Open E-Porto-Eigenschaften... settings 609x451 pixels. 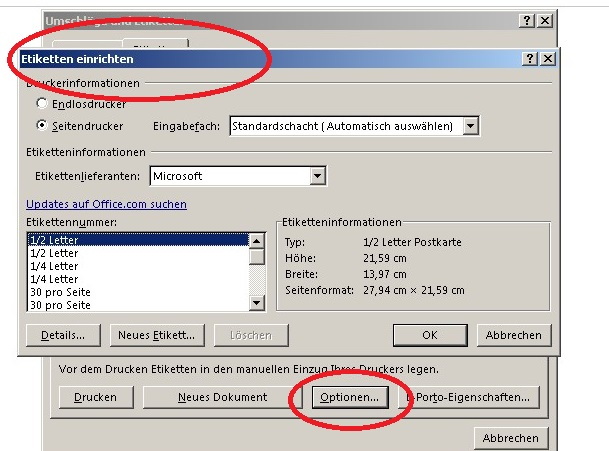(x=472, y=397)
